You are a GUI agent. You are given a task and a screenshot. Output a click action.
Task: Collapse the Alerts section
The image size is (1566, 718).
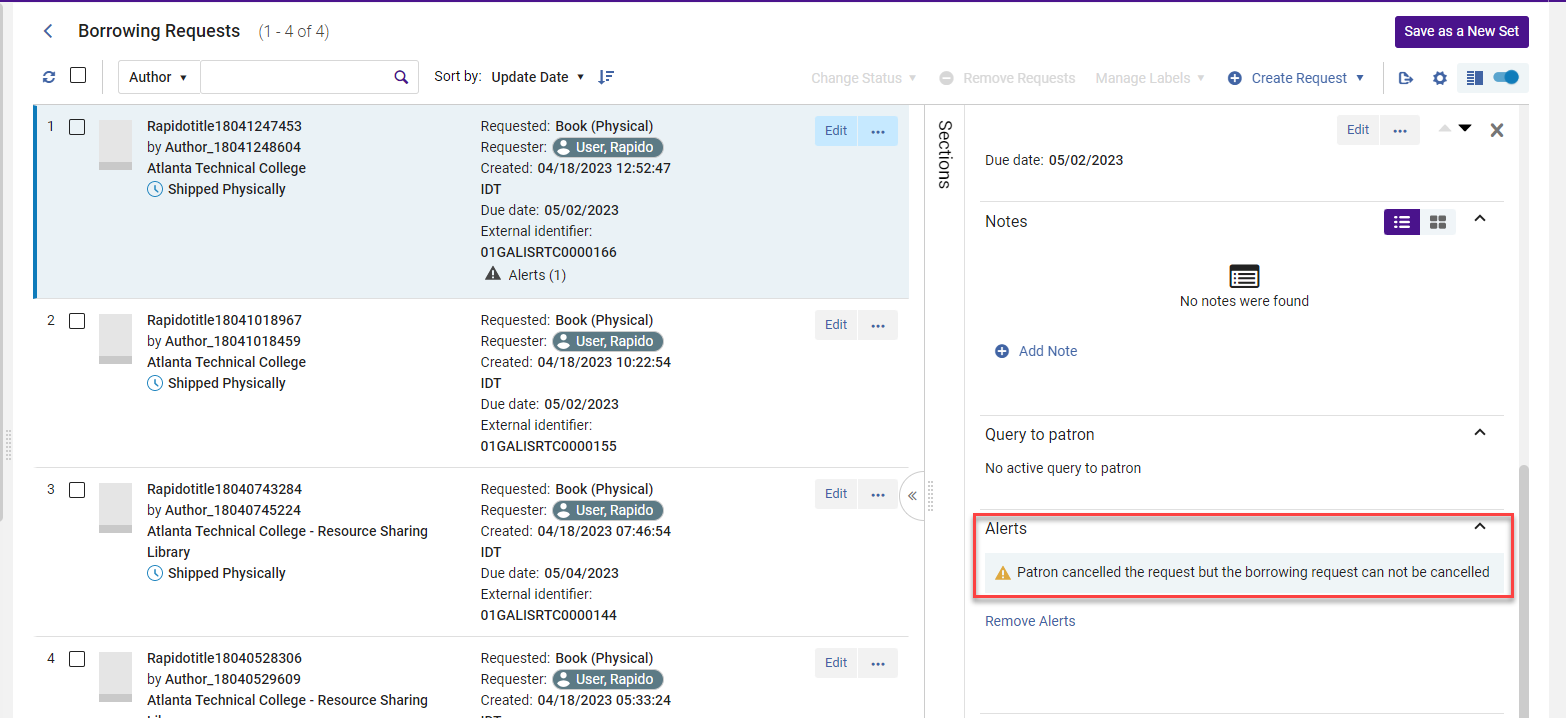(x=1480, y=527)
